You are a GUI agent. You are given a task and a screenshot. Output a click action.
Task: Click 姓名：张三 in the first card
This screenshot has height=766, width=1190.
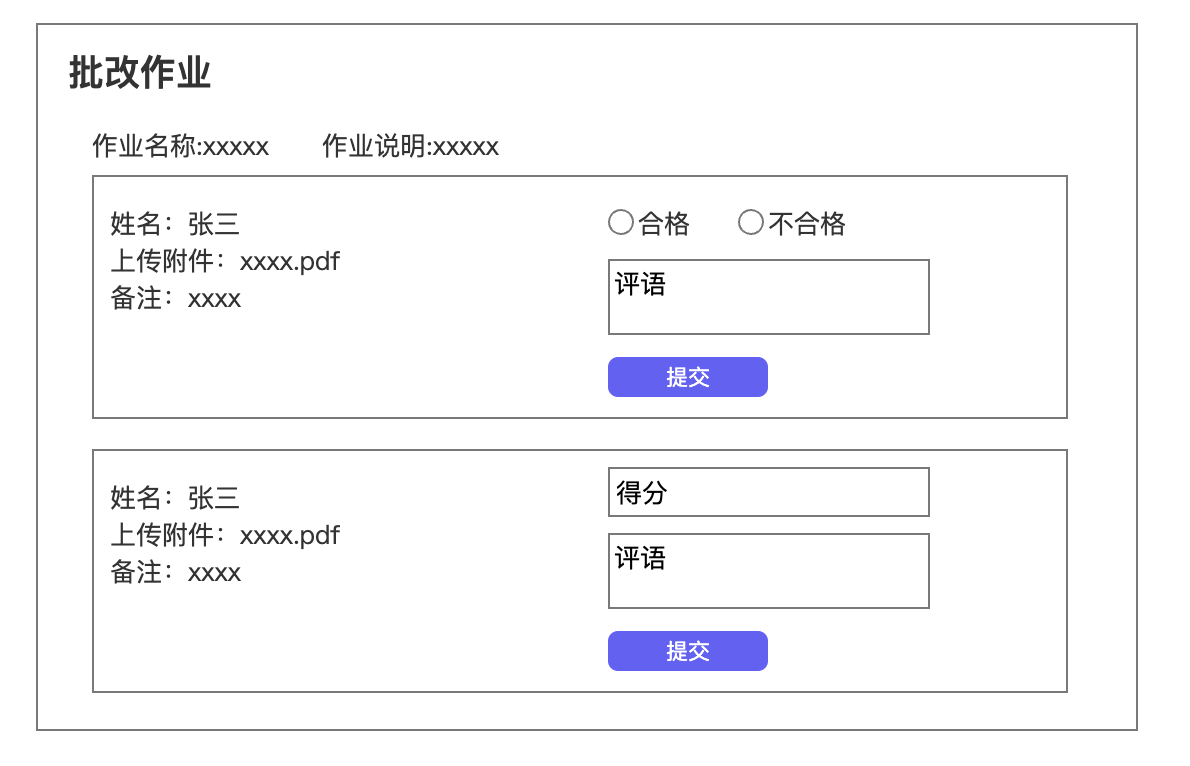175,225
